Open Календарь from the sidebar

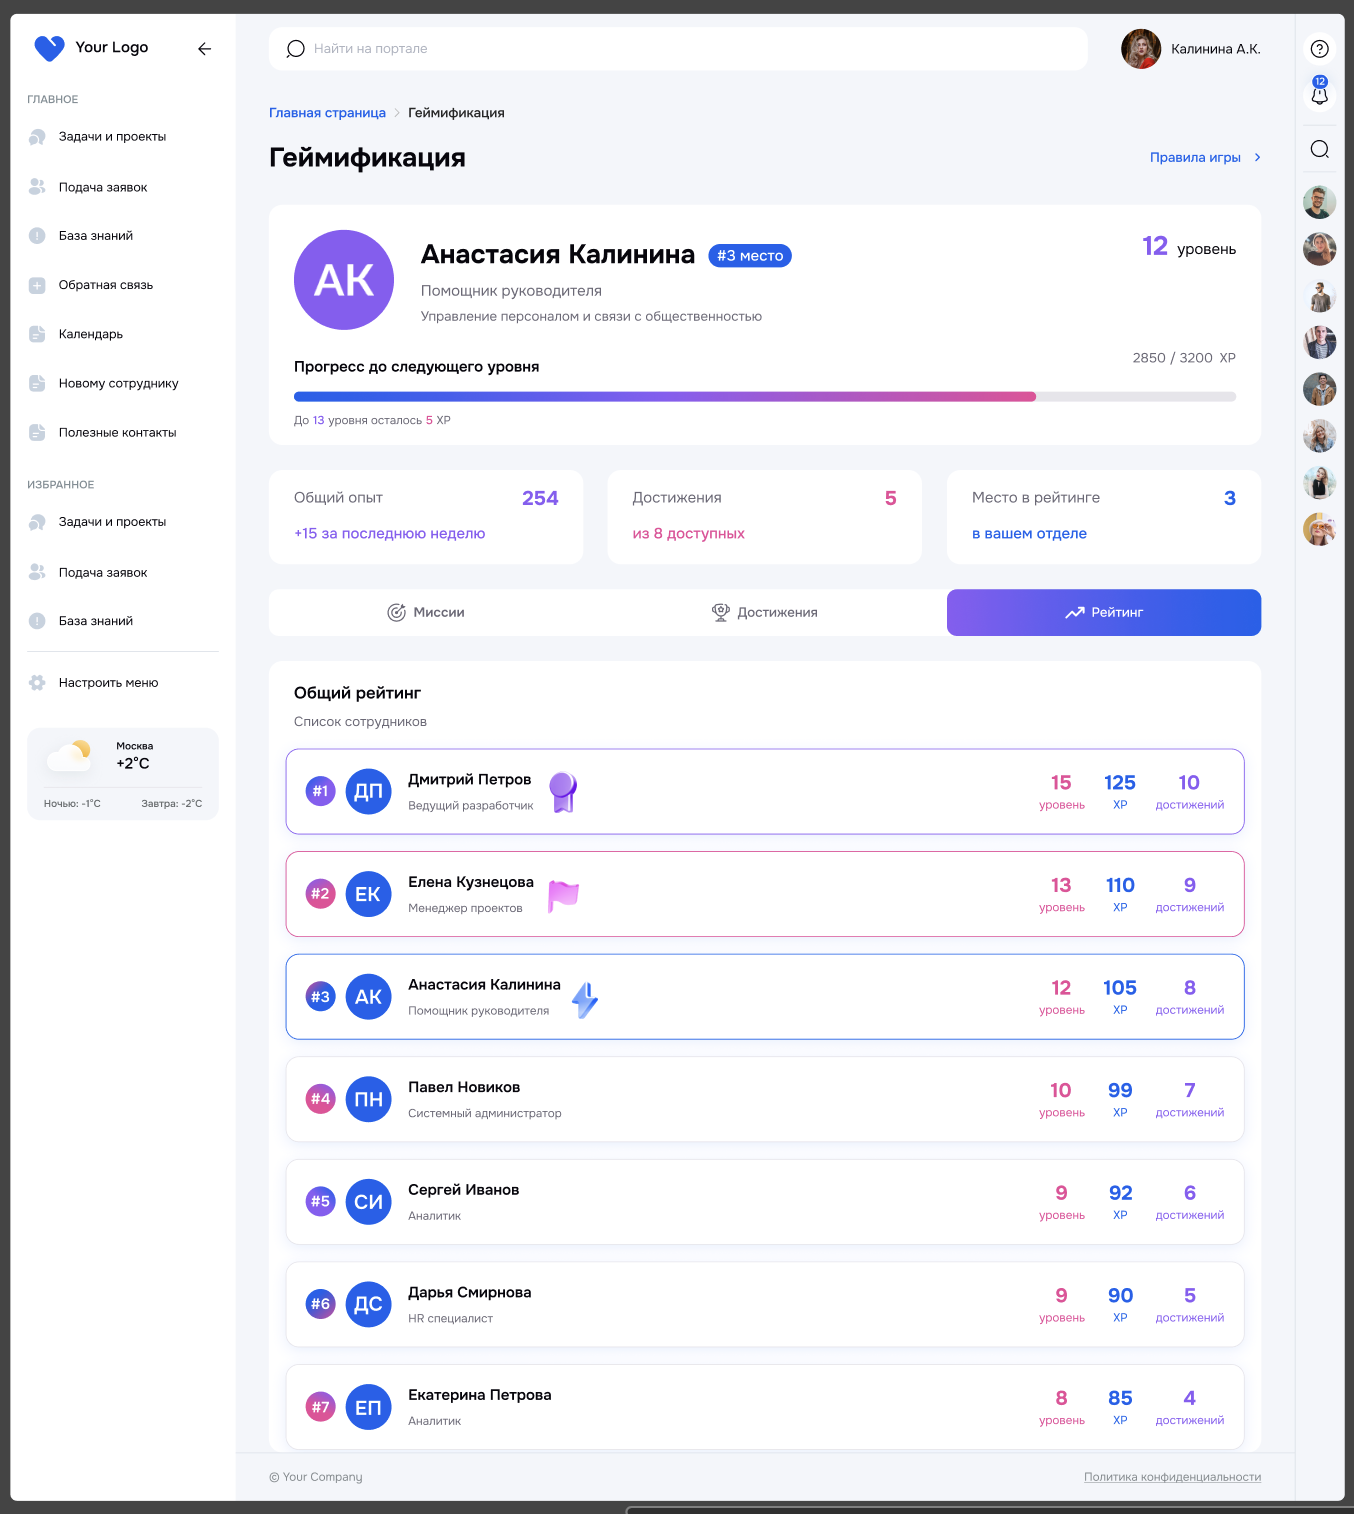pos(90,334)
